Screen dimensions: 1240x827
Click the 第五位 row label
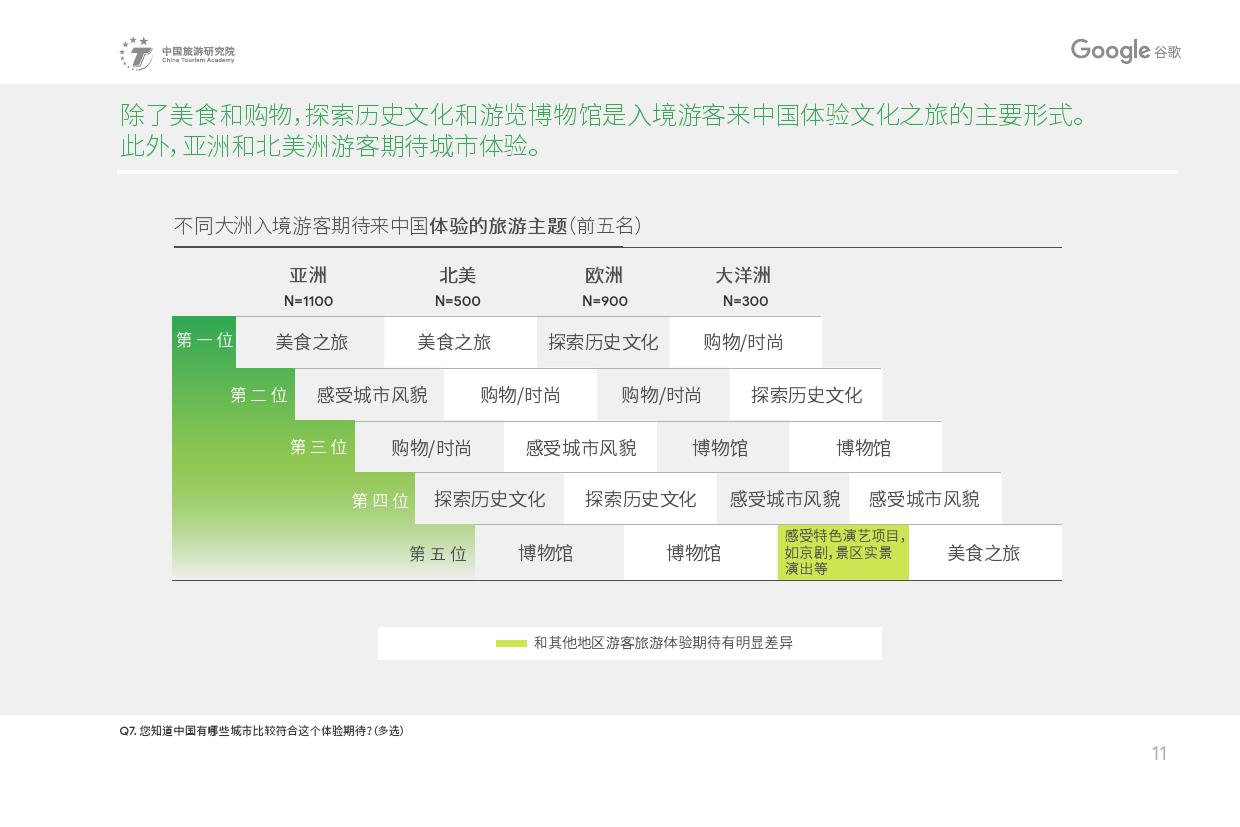coord(437,553)
